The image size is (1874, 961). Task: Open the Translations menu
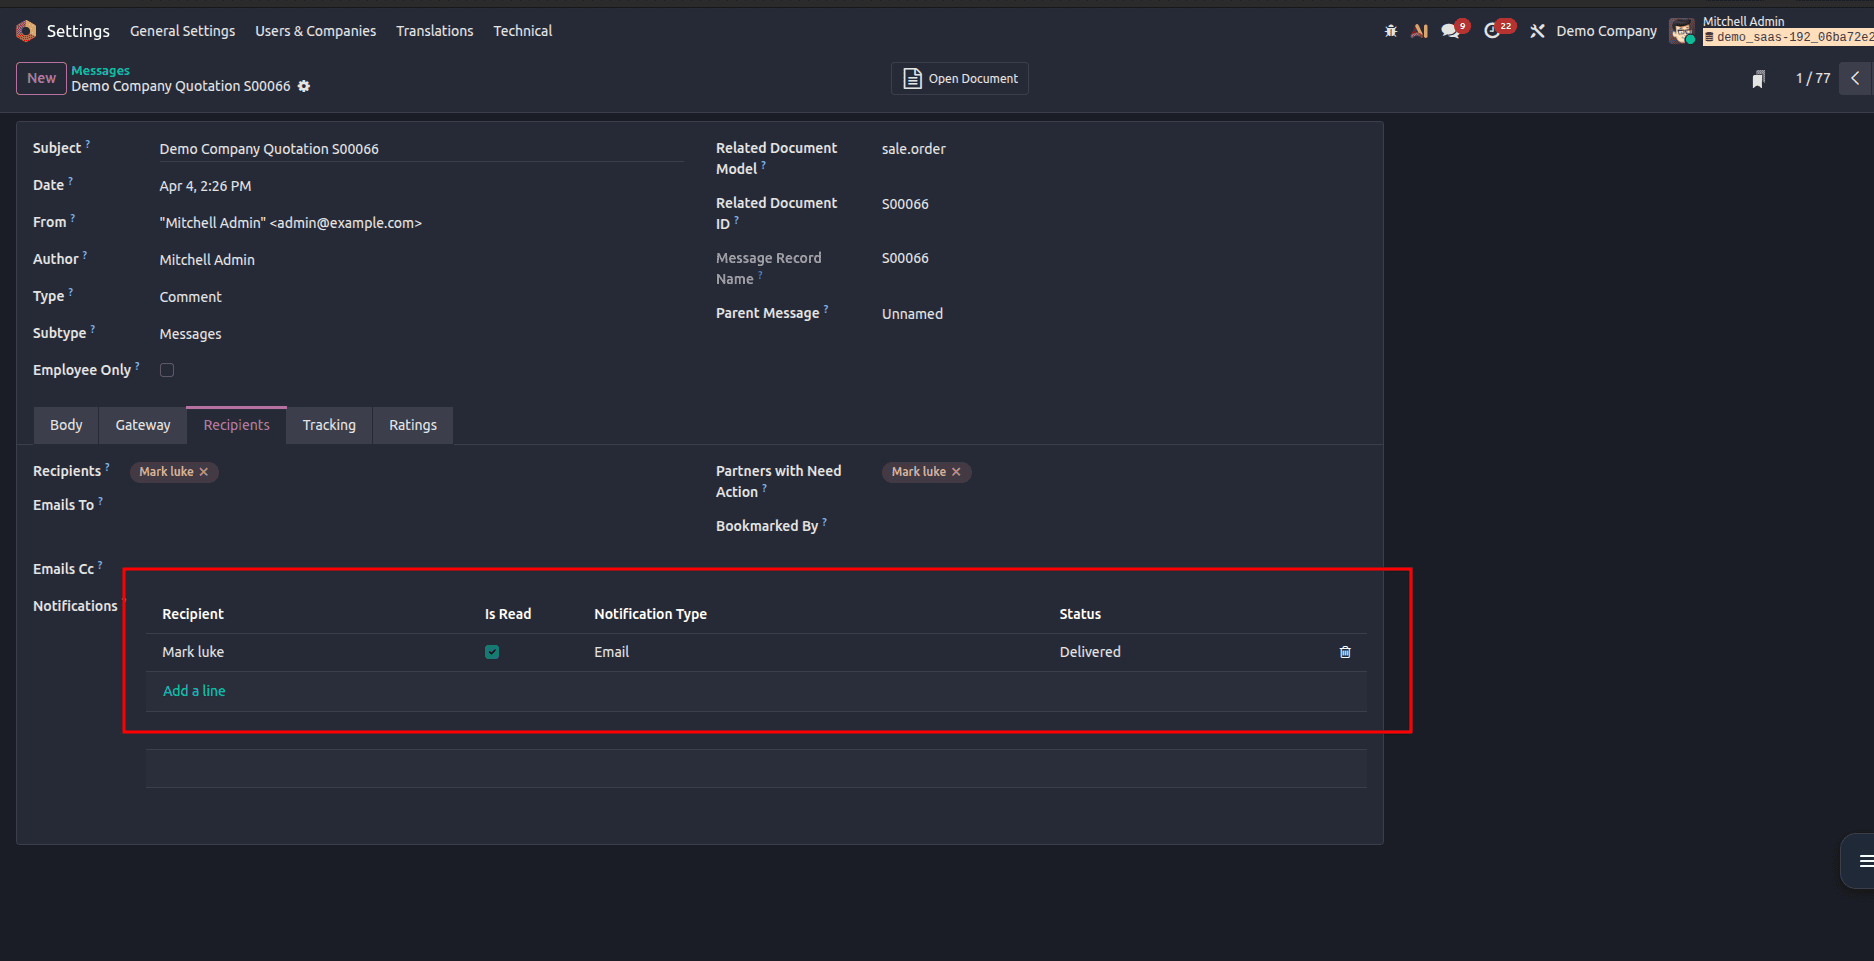click(x=435, y=31)
